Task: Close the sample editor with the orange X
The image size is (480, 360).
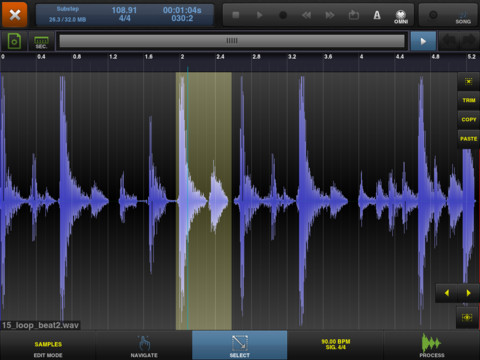Action: pos(15,15)
